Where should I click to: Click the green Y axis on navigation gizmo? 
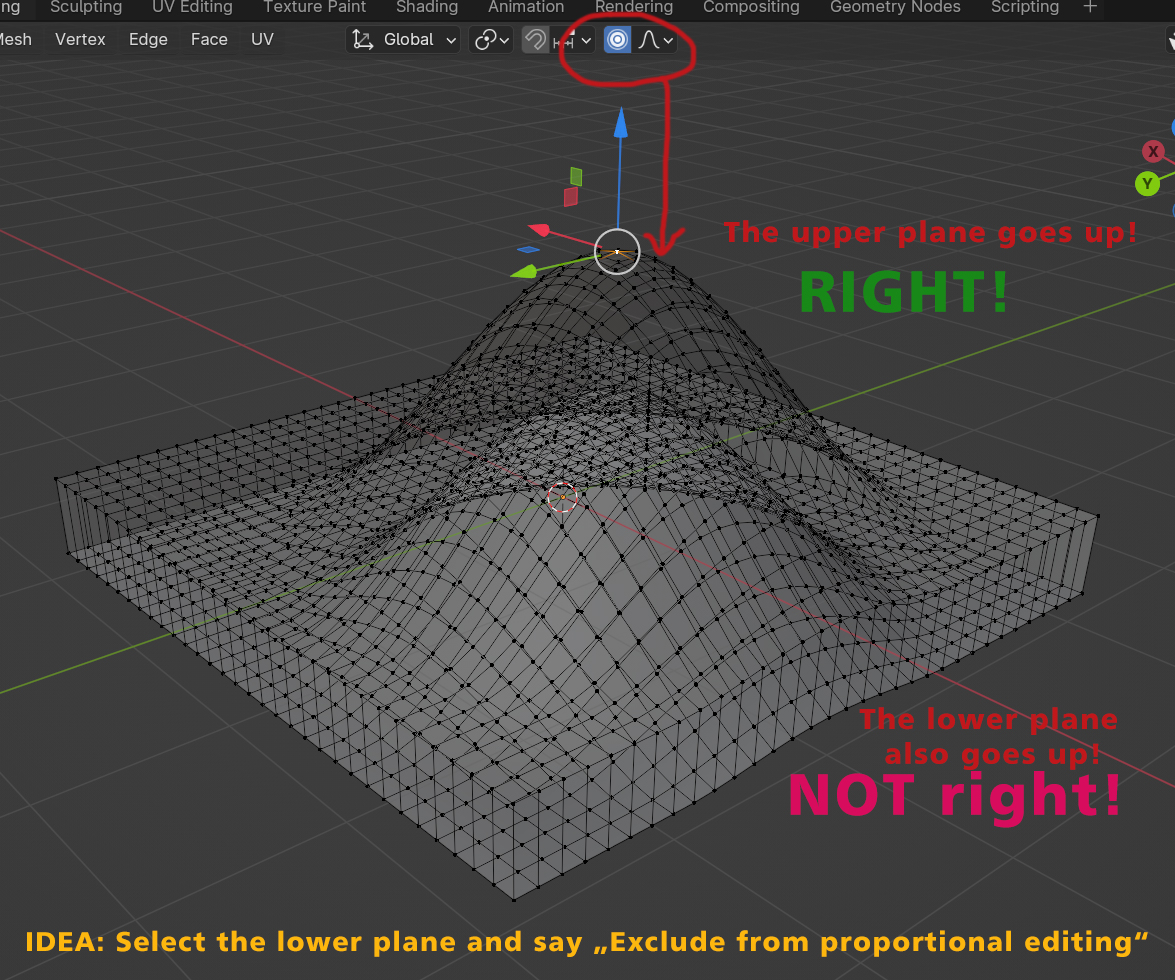point(1147,184)
